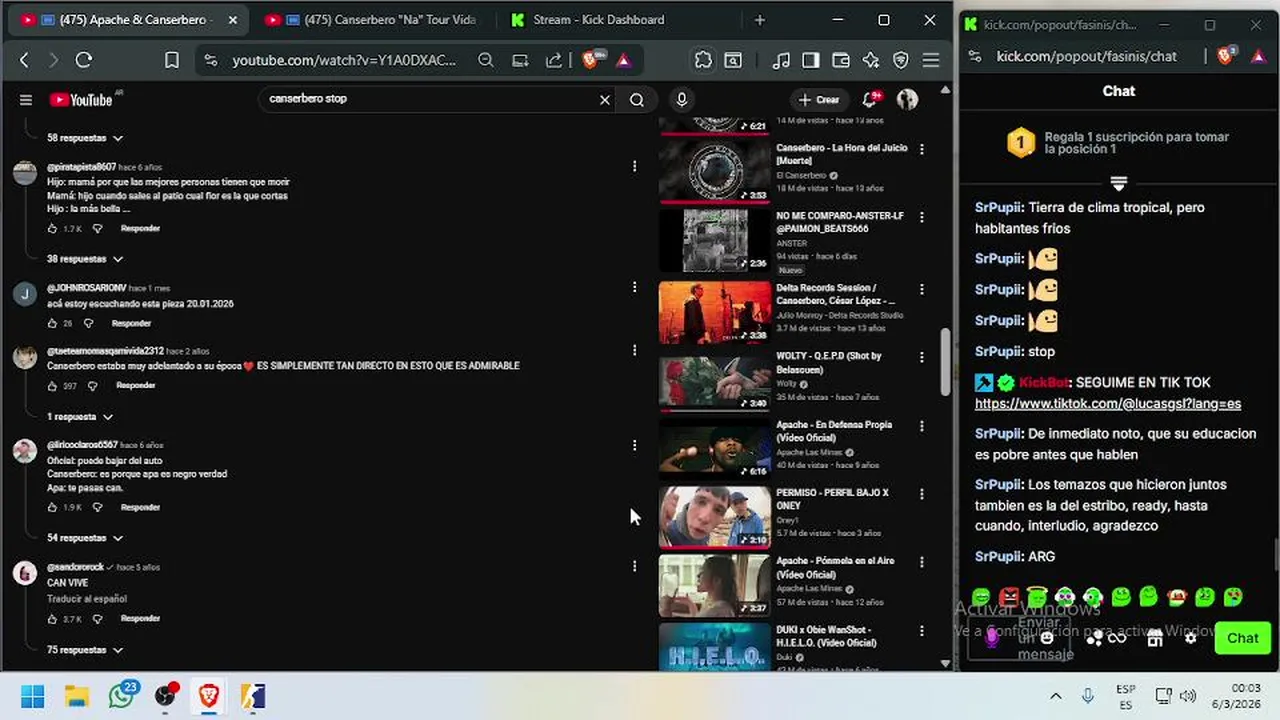Image resolution: width=1280 pixels, height=720 pixels.
Task: Dislike the @liricoclaros6567 comment
Action: 97,508
